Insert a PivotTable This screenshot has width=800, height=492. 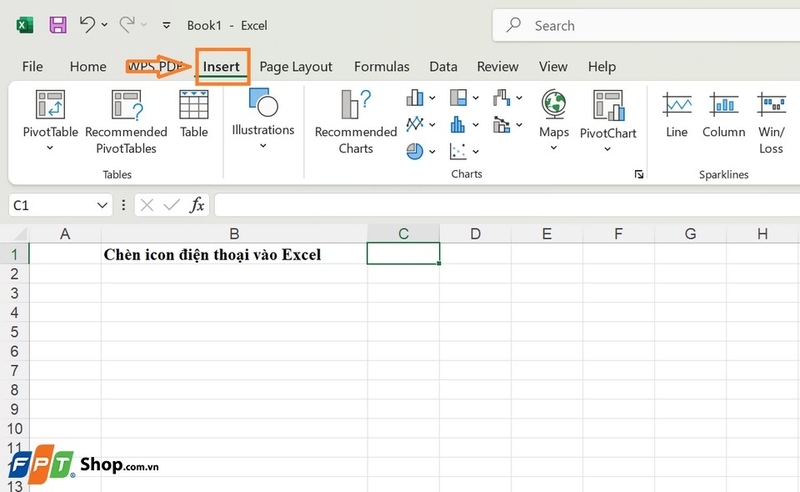50,113
